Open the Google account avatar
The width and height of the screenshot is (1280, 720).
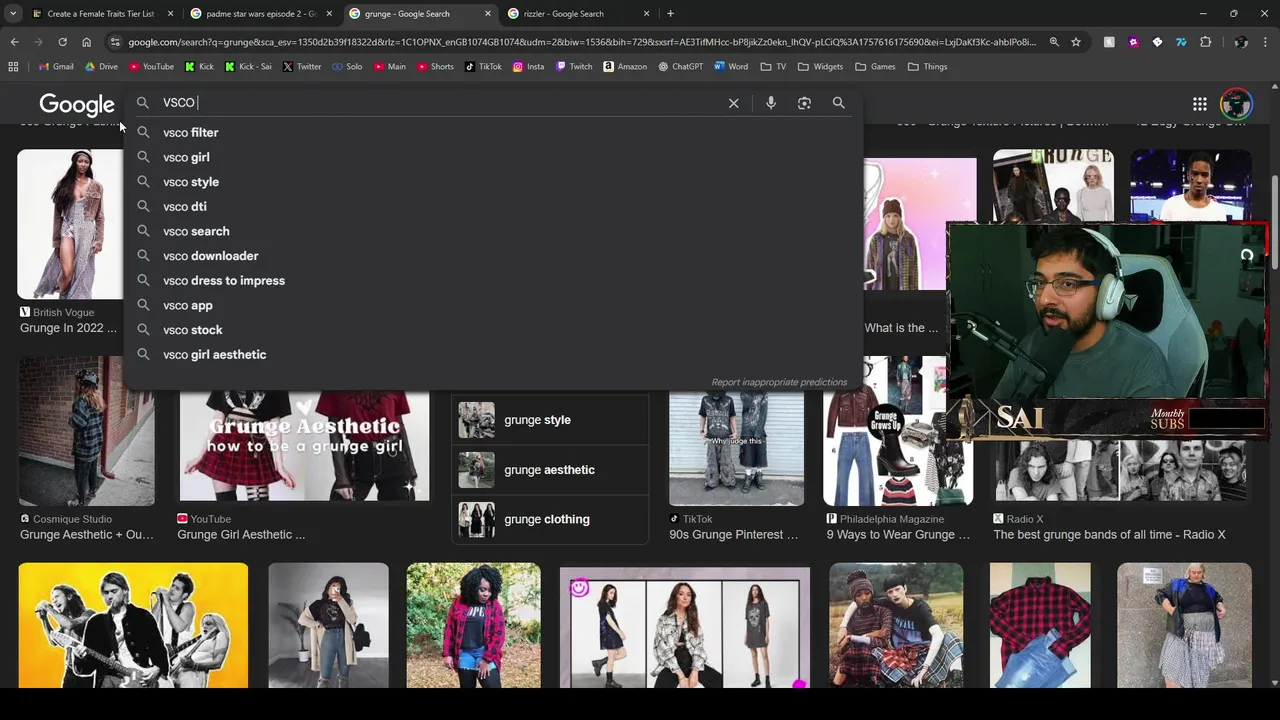pyautogui.click(x=1236, y=104)
